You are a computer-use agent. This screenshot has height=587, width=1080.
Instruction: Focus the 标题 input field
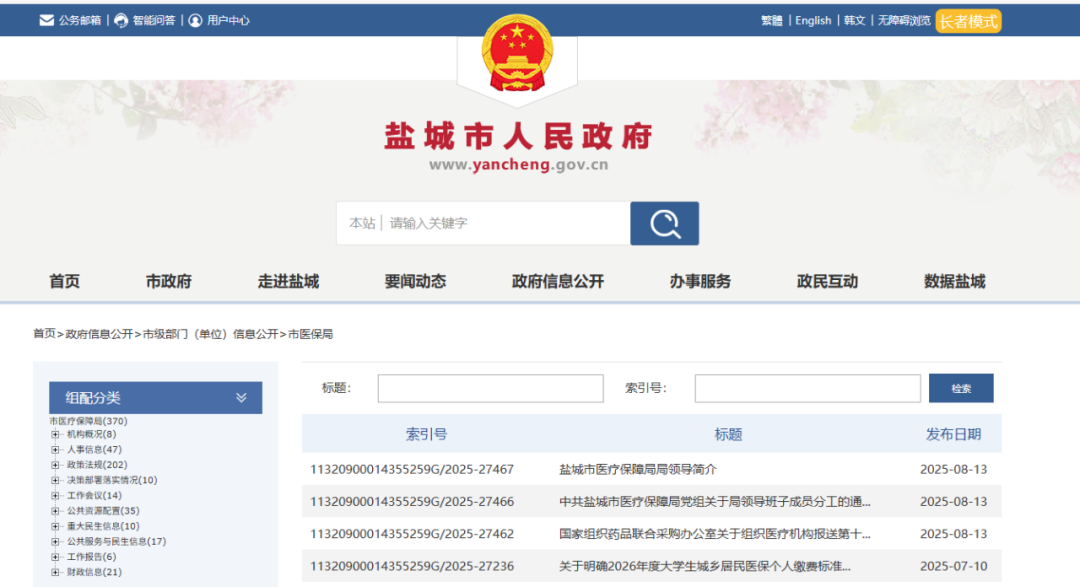click(x=490, y=388)
